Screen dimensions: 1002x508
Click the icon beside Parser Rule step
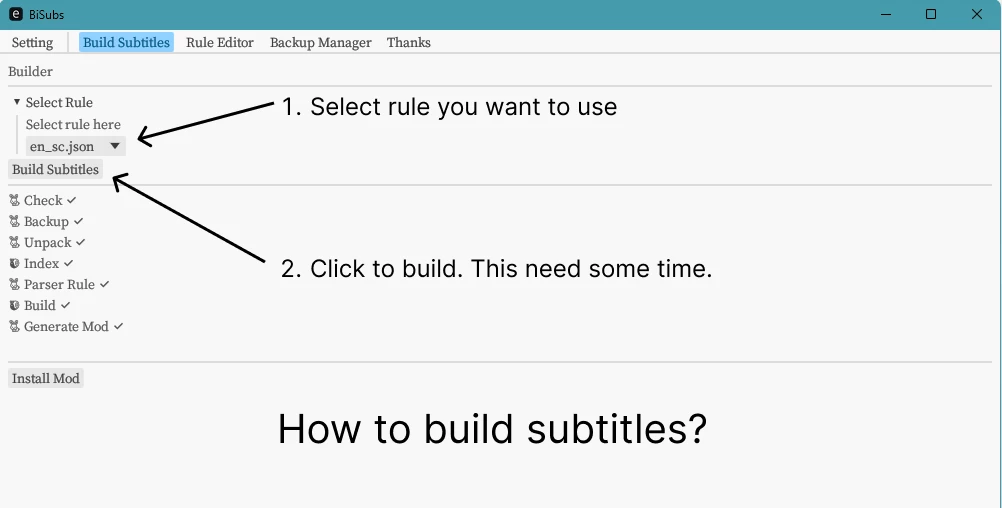click(x=14, y=284)
